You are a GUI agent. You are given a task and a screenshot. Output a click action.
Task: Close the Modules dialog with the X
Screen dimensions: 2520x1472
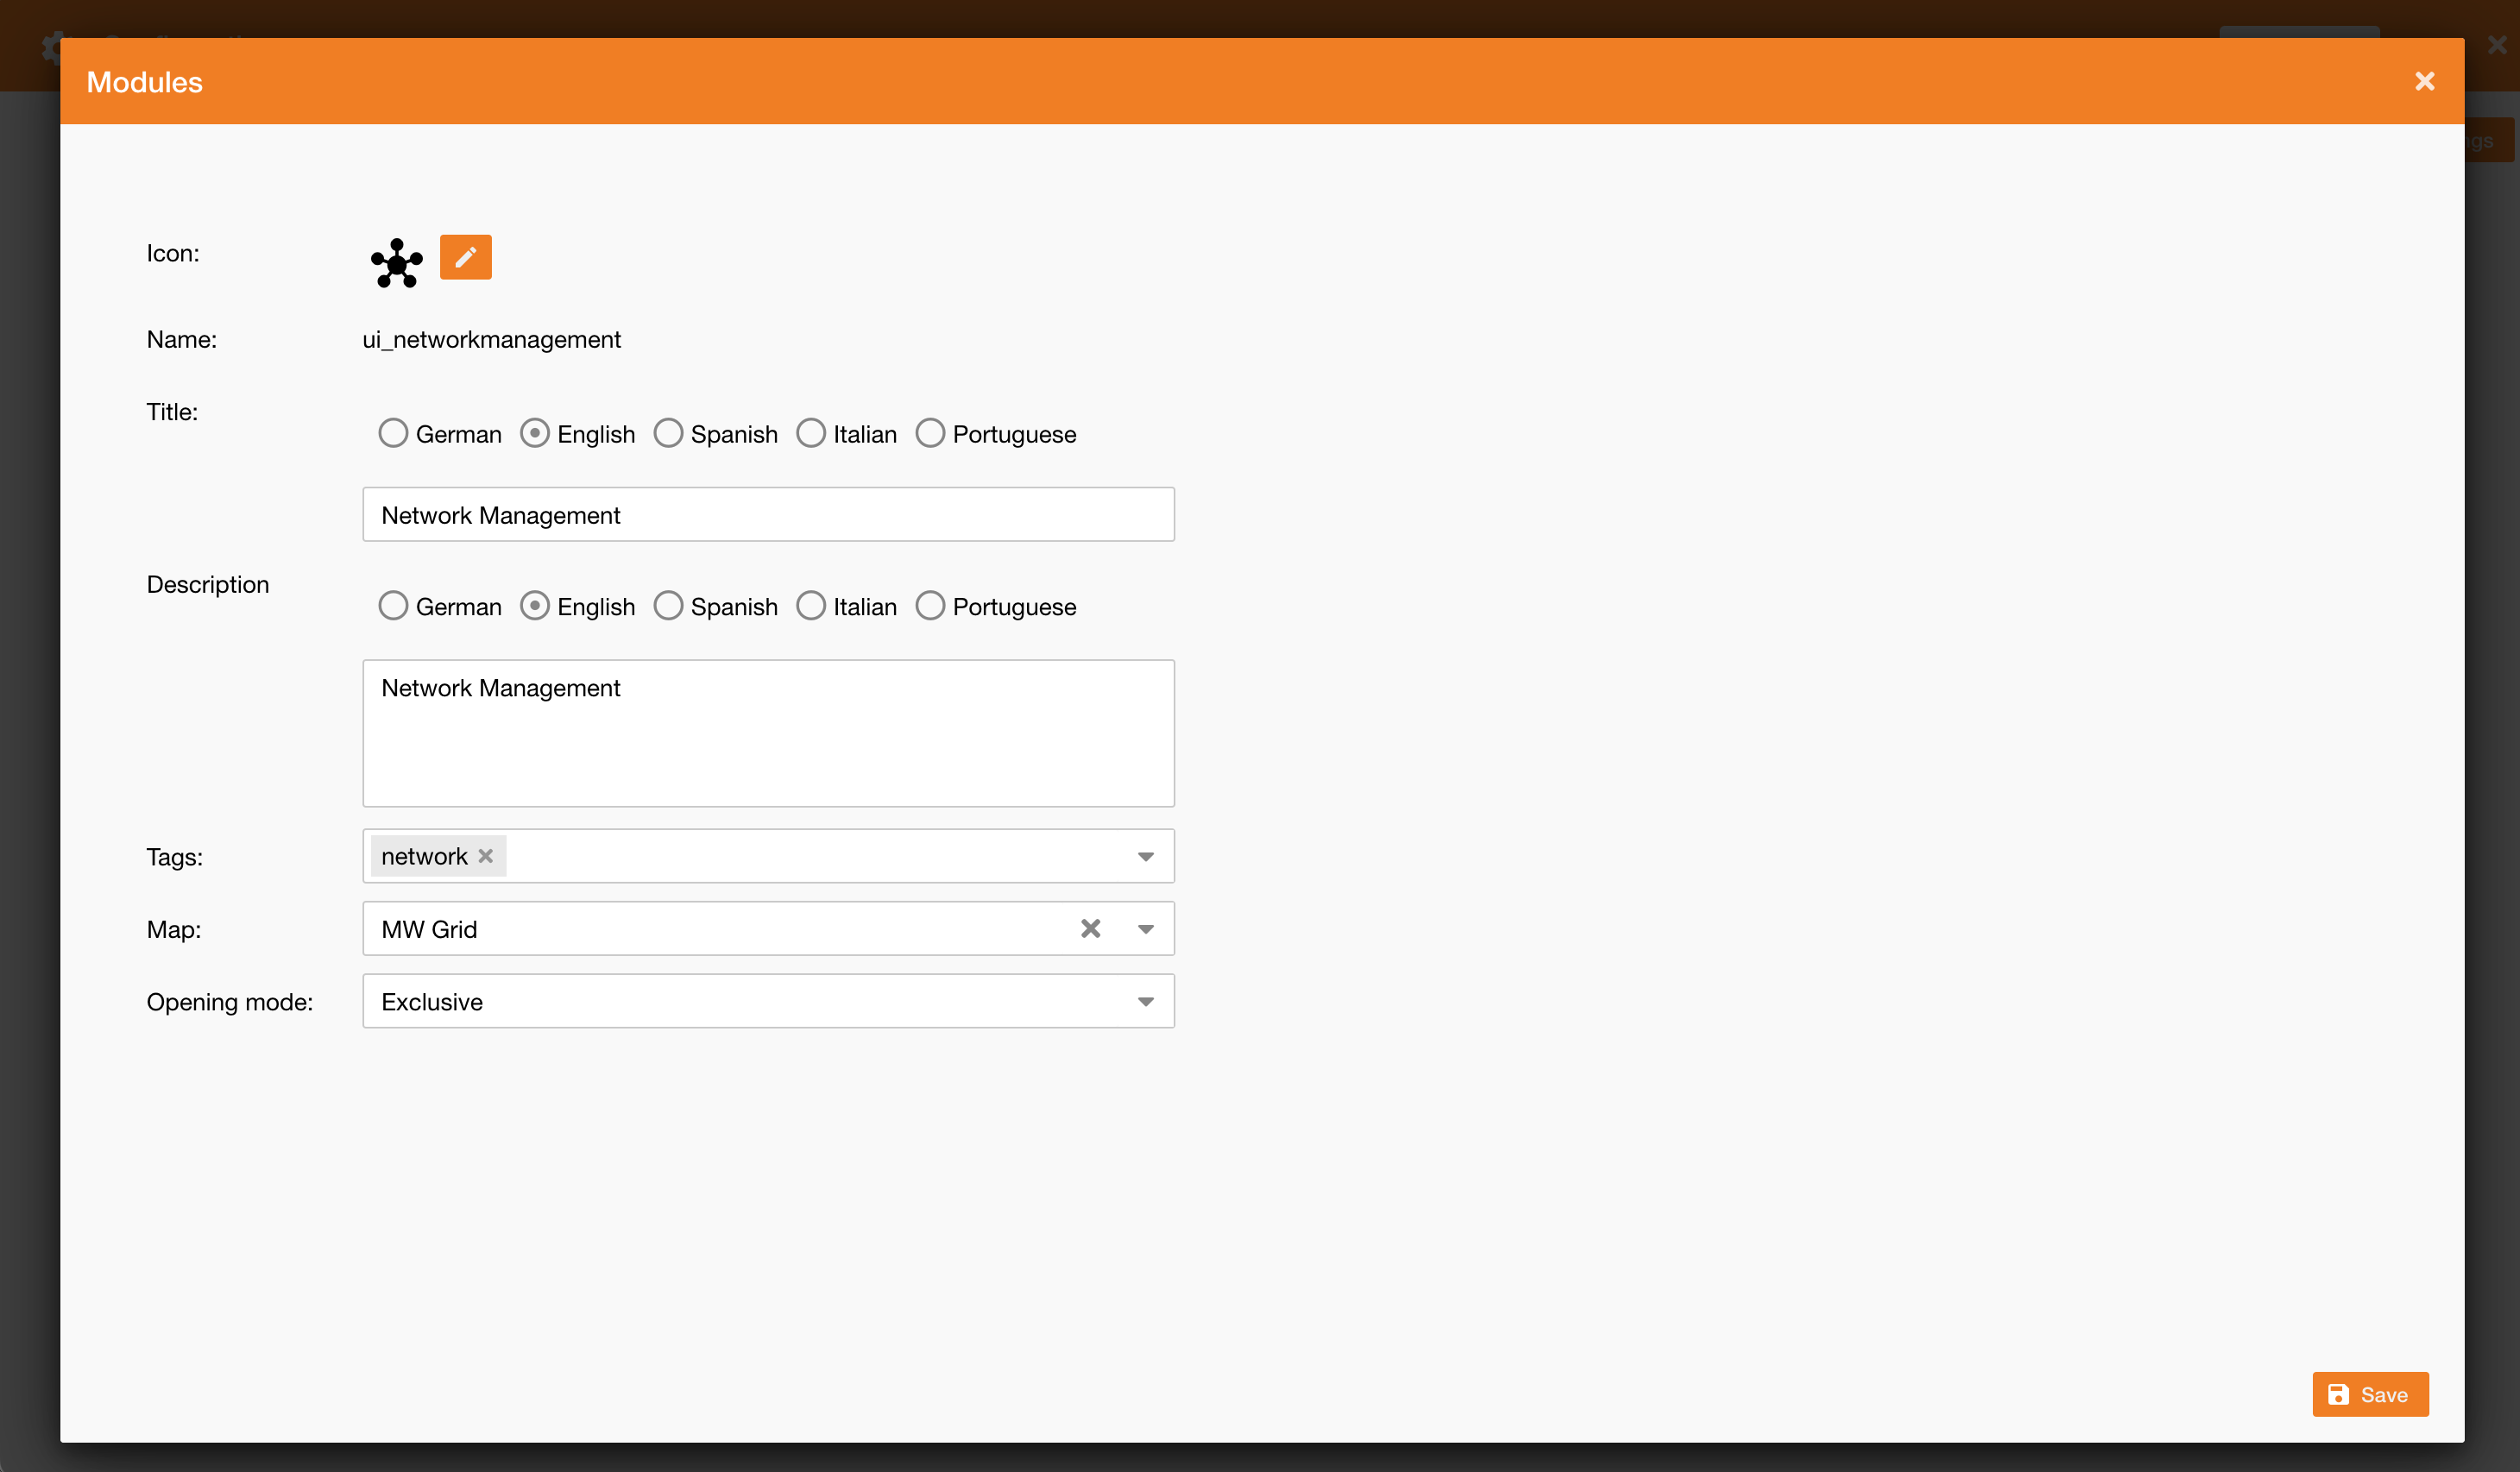(x=2424, y=81)
